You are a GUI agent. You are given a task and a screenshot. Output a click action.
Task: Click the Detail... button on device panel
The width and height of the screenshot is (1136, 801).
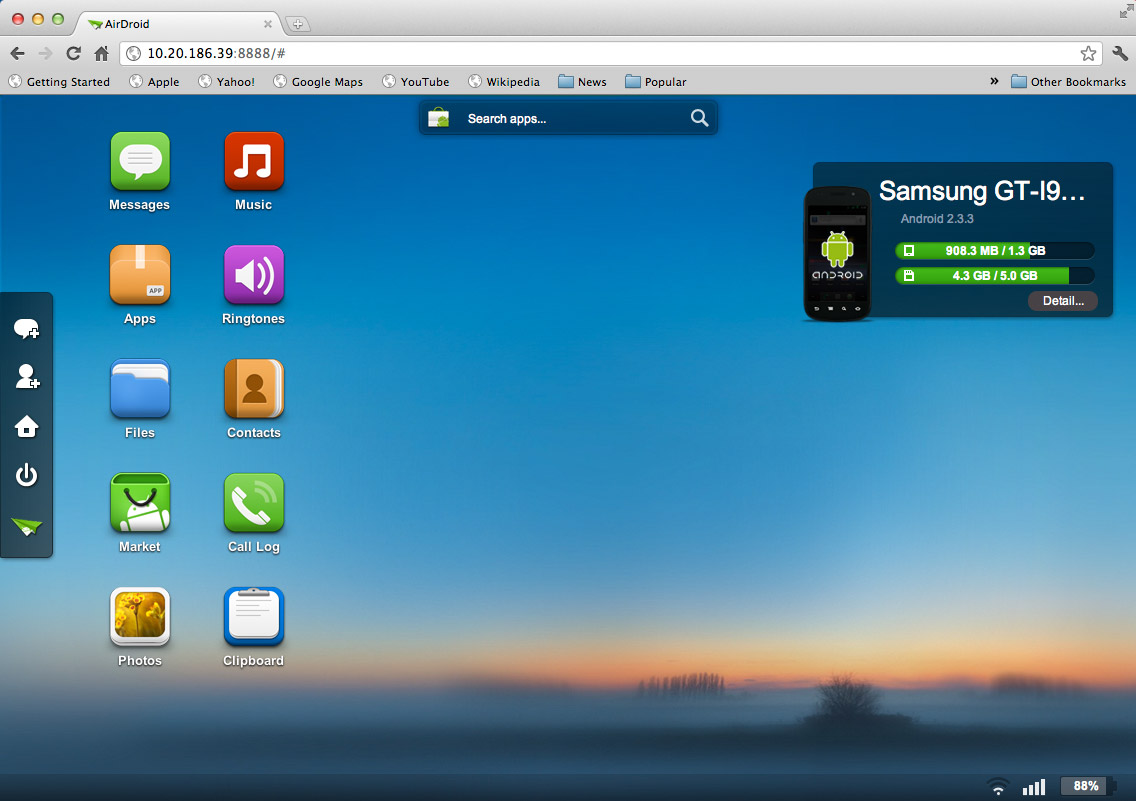[x=1063, y=300]
